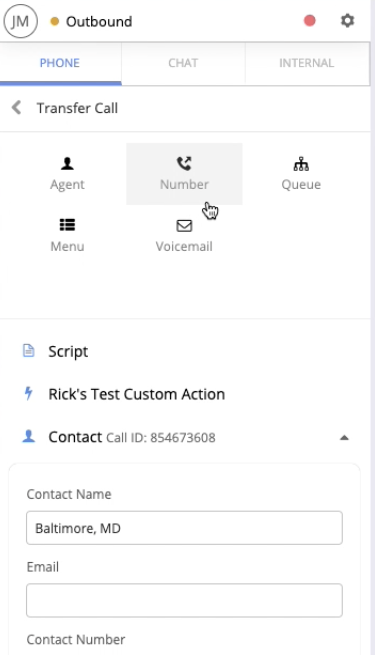The width and height of the screenshot is (375, 655).
Task: Click the Script document icon
Action: coord(28,351)
